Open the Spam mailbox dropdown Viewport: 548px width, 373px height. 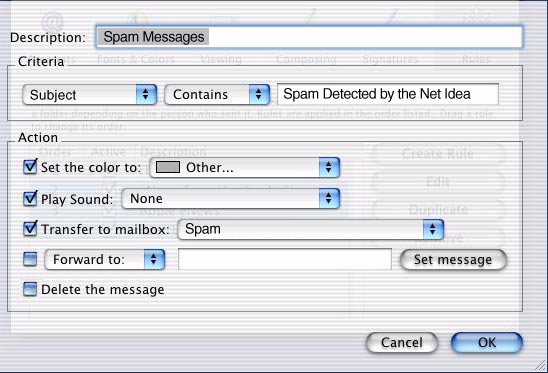(311, 229)
